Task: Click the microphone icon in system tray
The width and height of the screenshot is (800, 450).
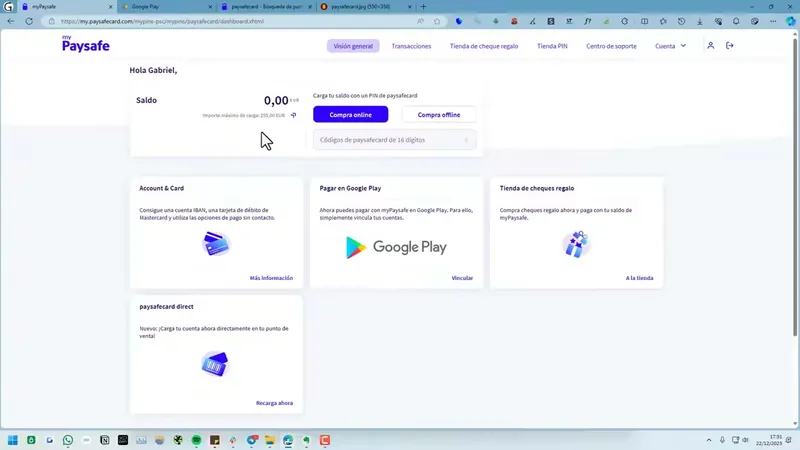Action: pos(722,440)
